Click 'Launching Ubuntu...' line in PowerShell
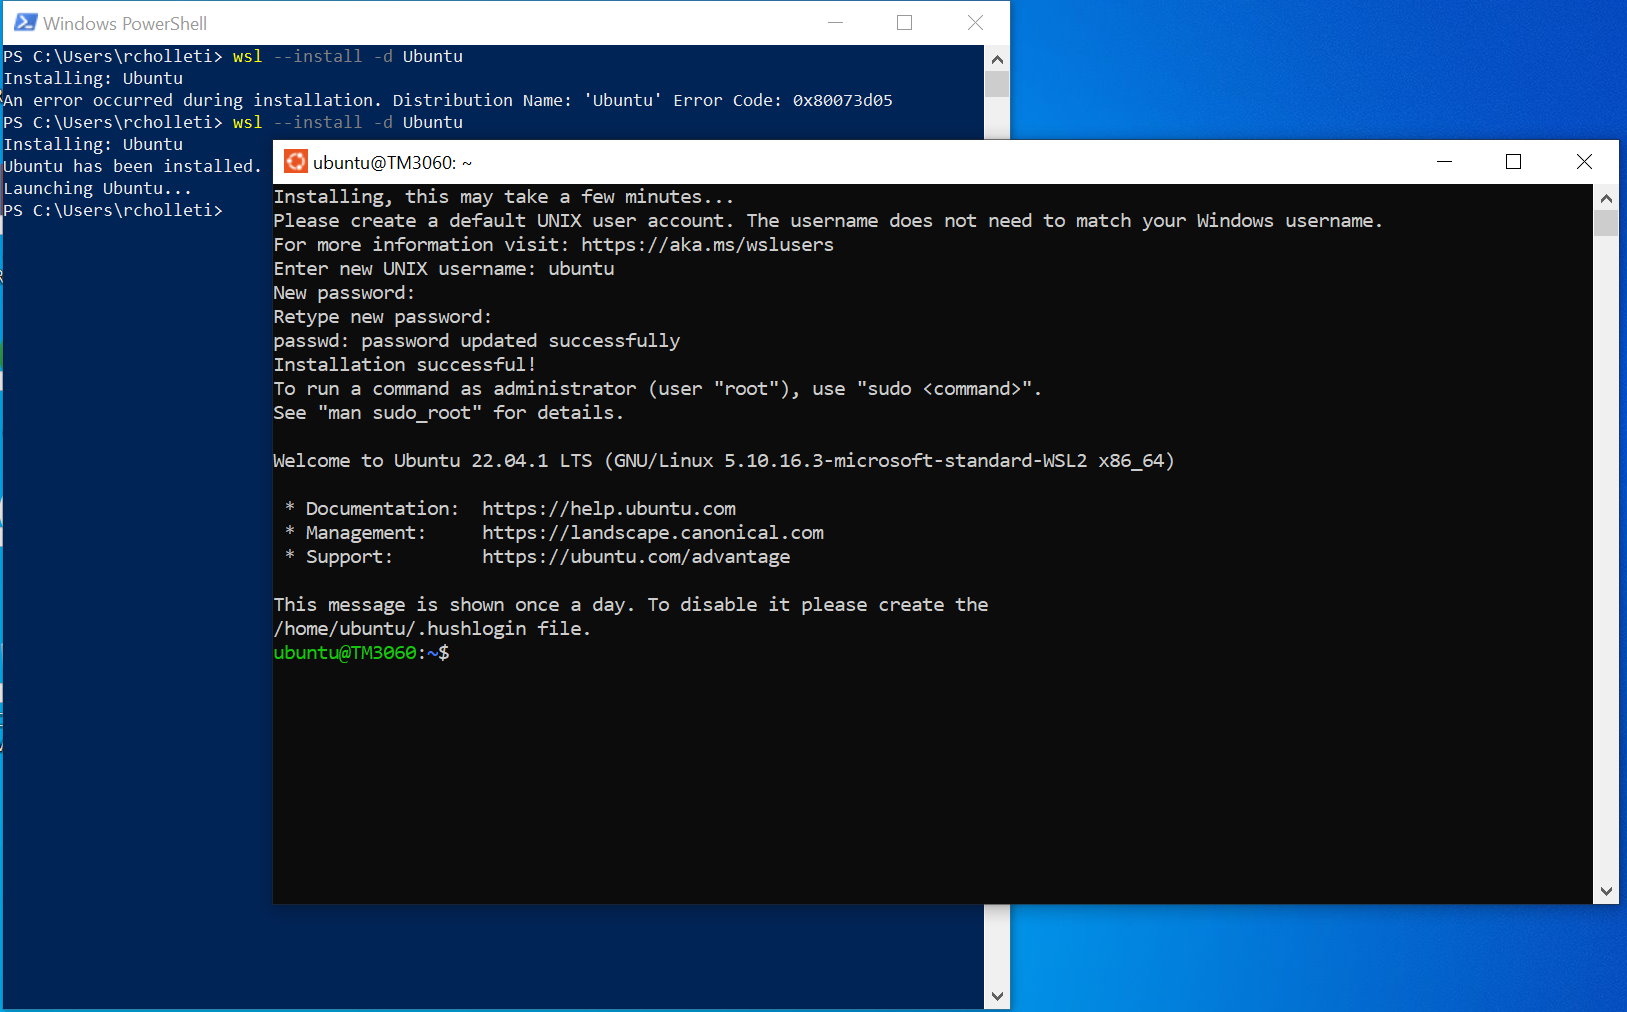1627x1012 pixels. tap(97, 189)
